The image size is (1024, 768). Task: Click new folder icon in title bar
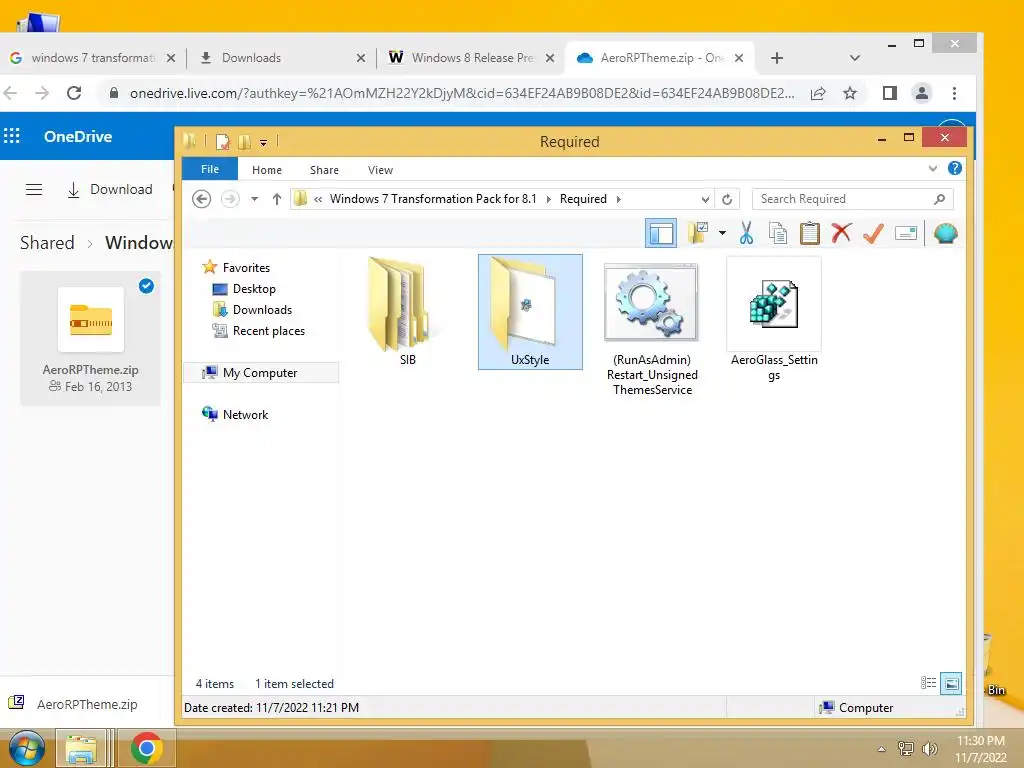coord(244,142)
